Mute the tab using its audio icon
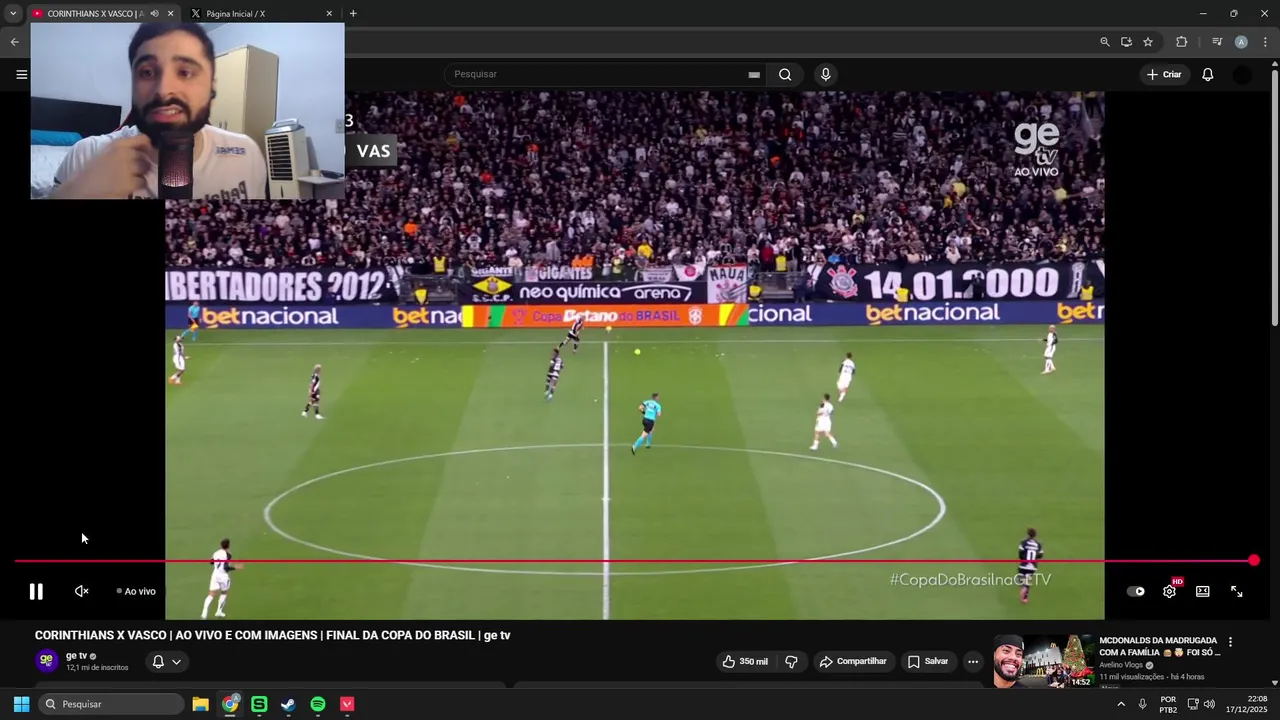1280x720 pixels. [x=154, y=14]
